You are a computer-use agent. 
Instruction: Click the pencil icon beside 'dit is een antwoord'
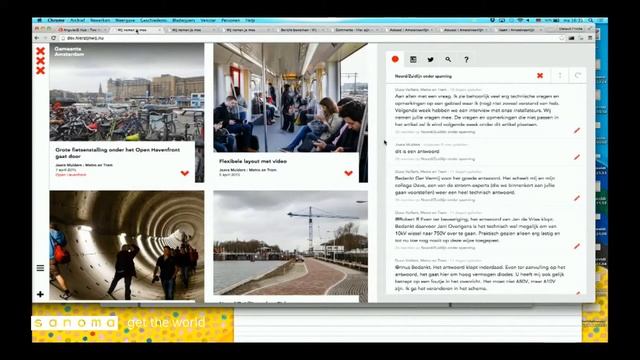coord(577,157)
